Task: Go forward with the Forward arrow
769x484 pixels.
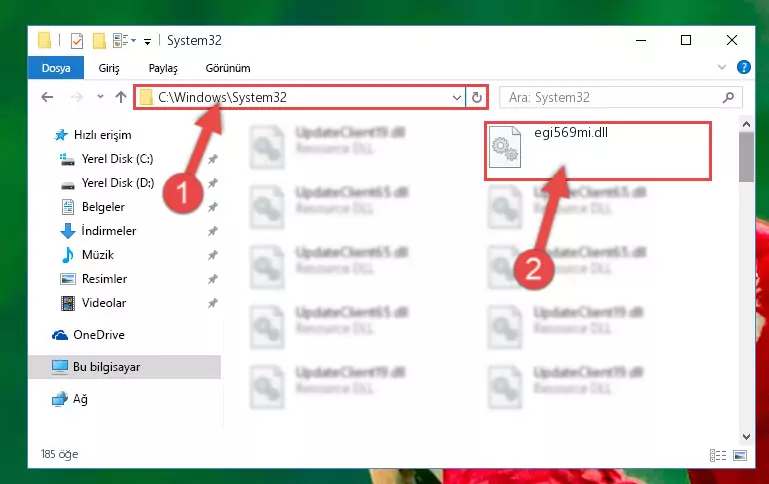Action: click(77, 97)
